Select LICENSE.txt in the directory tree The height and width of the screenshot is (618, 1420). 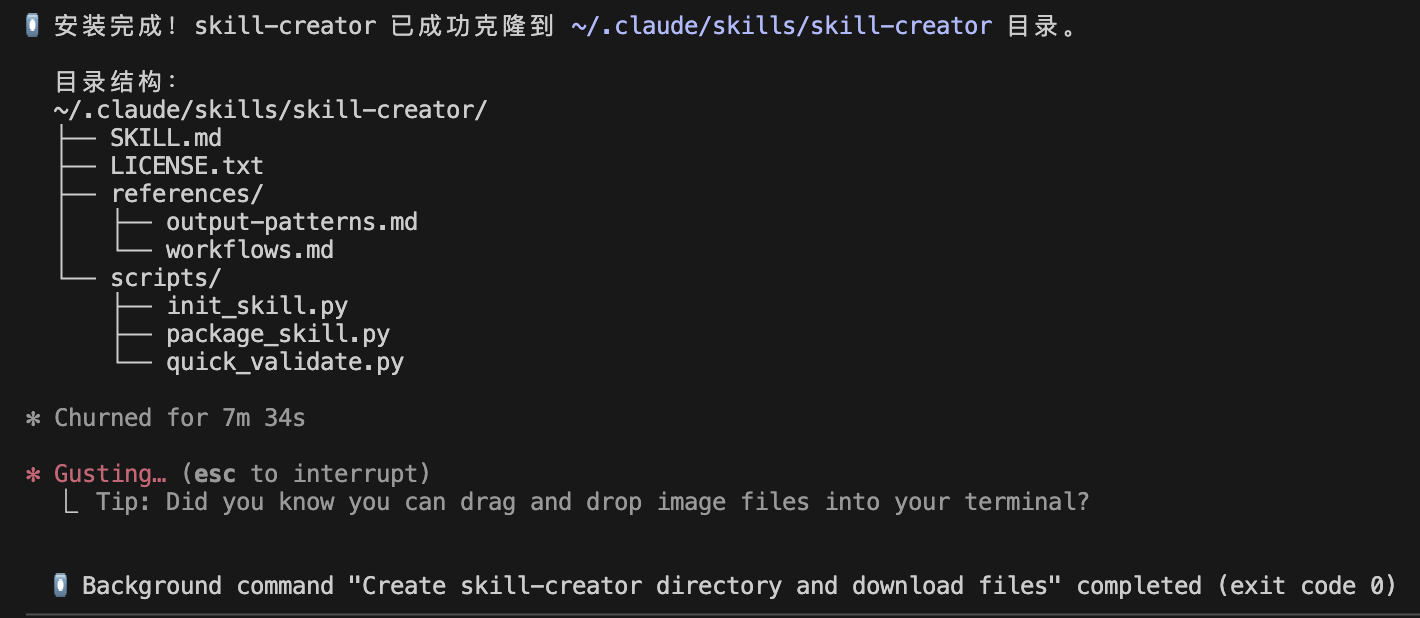[187, 166]
